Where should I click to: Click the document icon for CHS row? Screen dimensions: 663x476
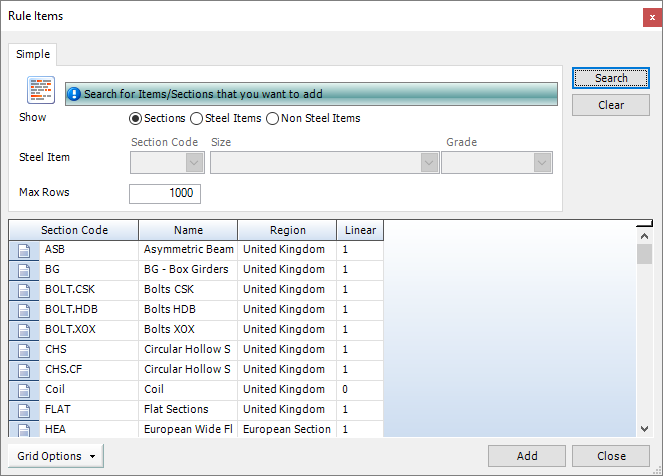24,350
